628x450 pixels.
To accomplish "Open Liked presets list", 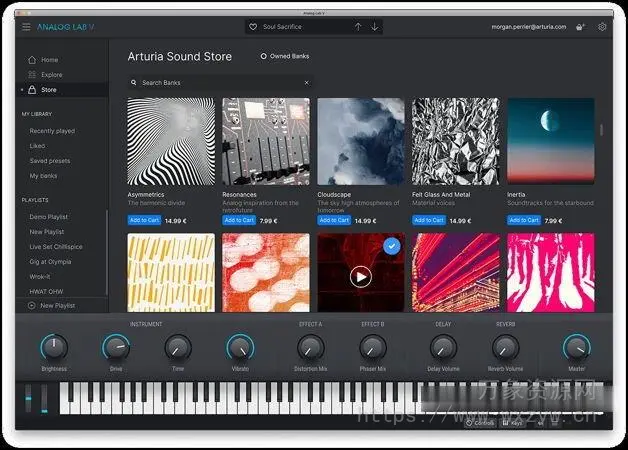I will coord(37,146).
